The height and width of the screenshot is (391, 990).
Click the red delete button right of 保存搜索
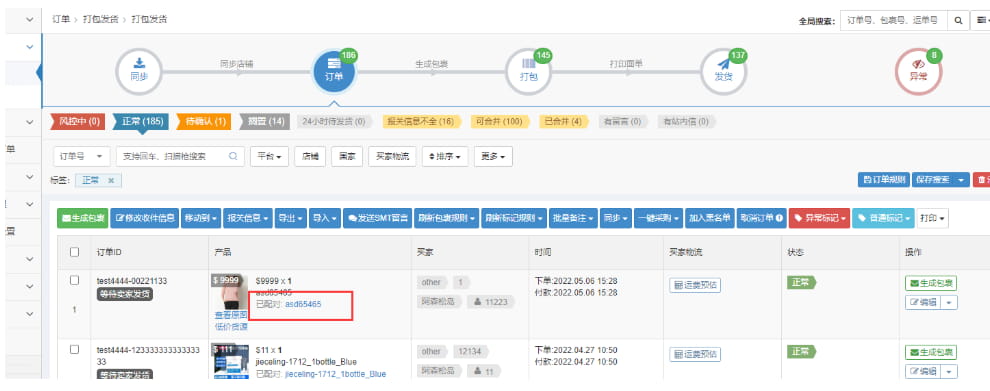[981, 180]
